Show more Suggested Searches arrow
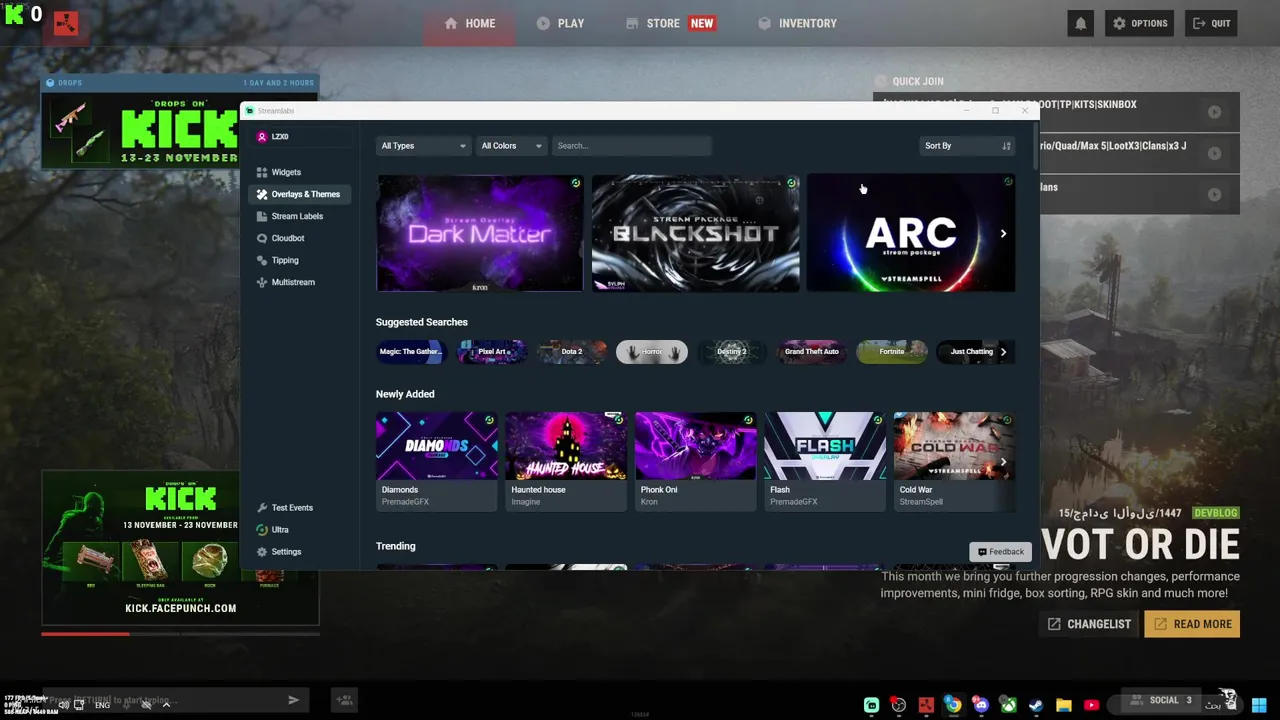 pos(1003,352)
